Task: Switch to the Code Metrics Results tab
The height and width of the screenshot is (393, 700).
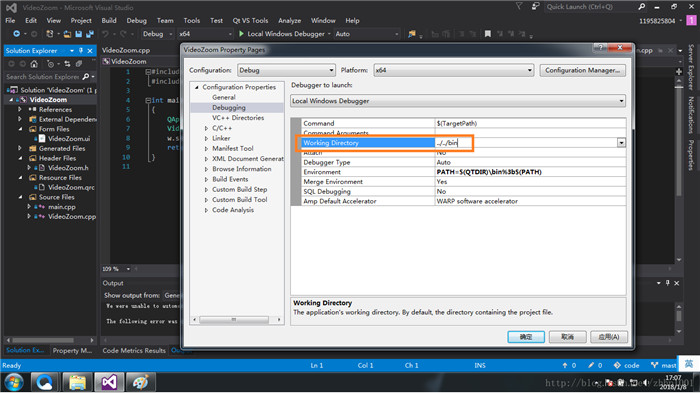Action: click(x=134, y=351)
